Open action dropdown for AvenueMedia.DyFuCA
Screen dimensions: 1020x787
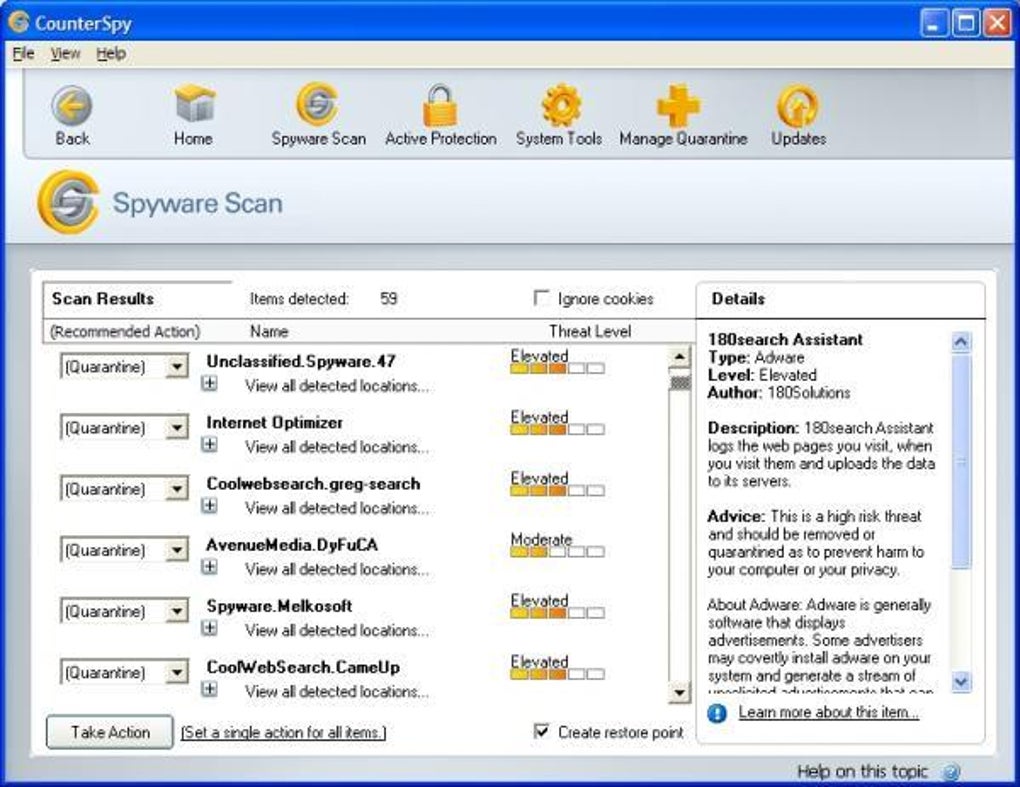click(176, 550)
